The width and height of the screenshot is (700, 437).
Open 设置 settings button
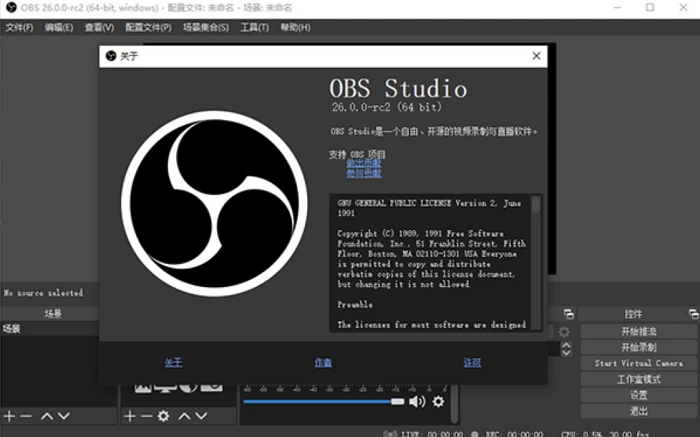point(638,395)
